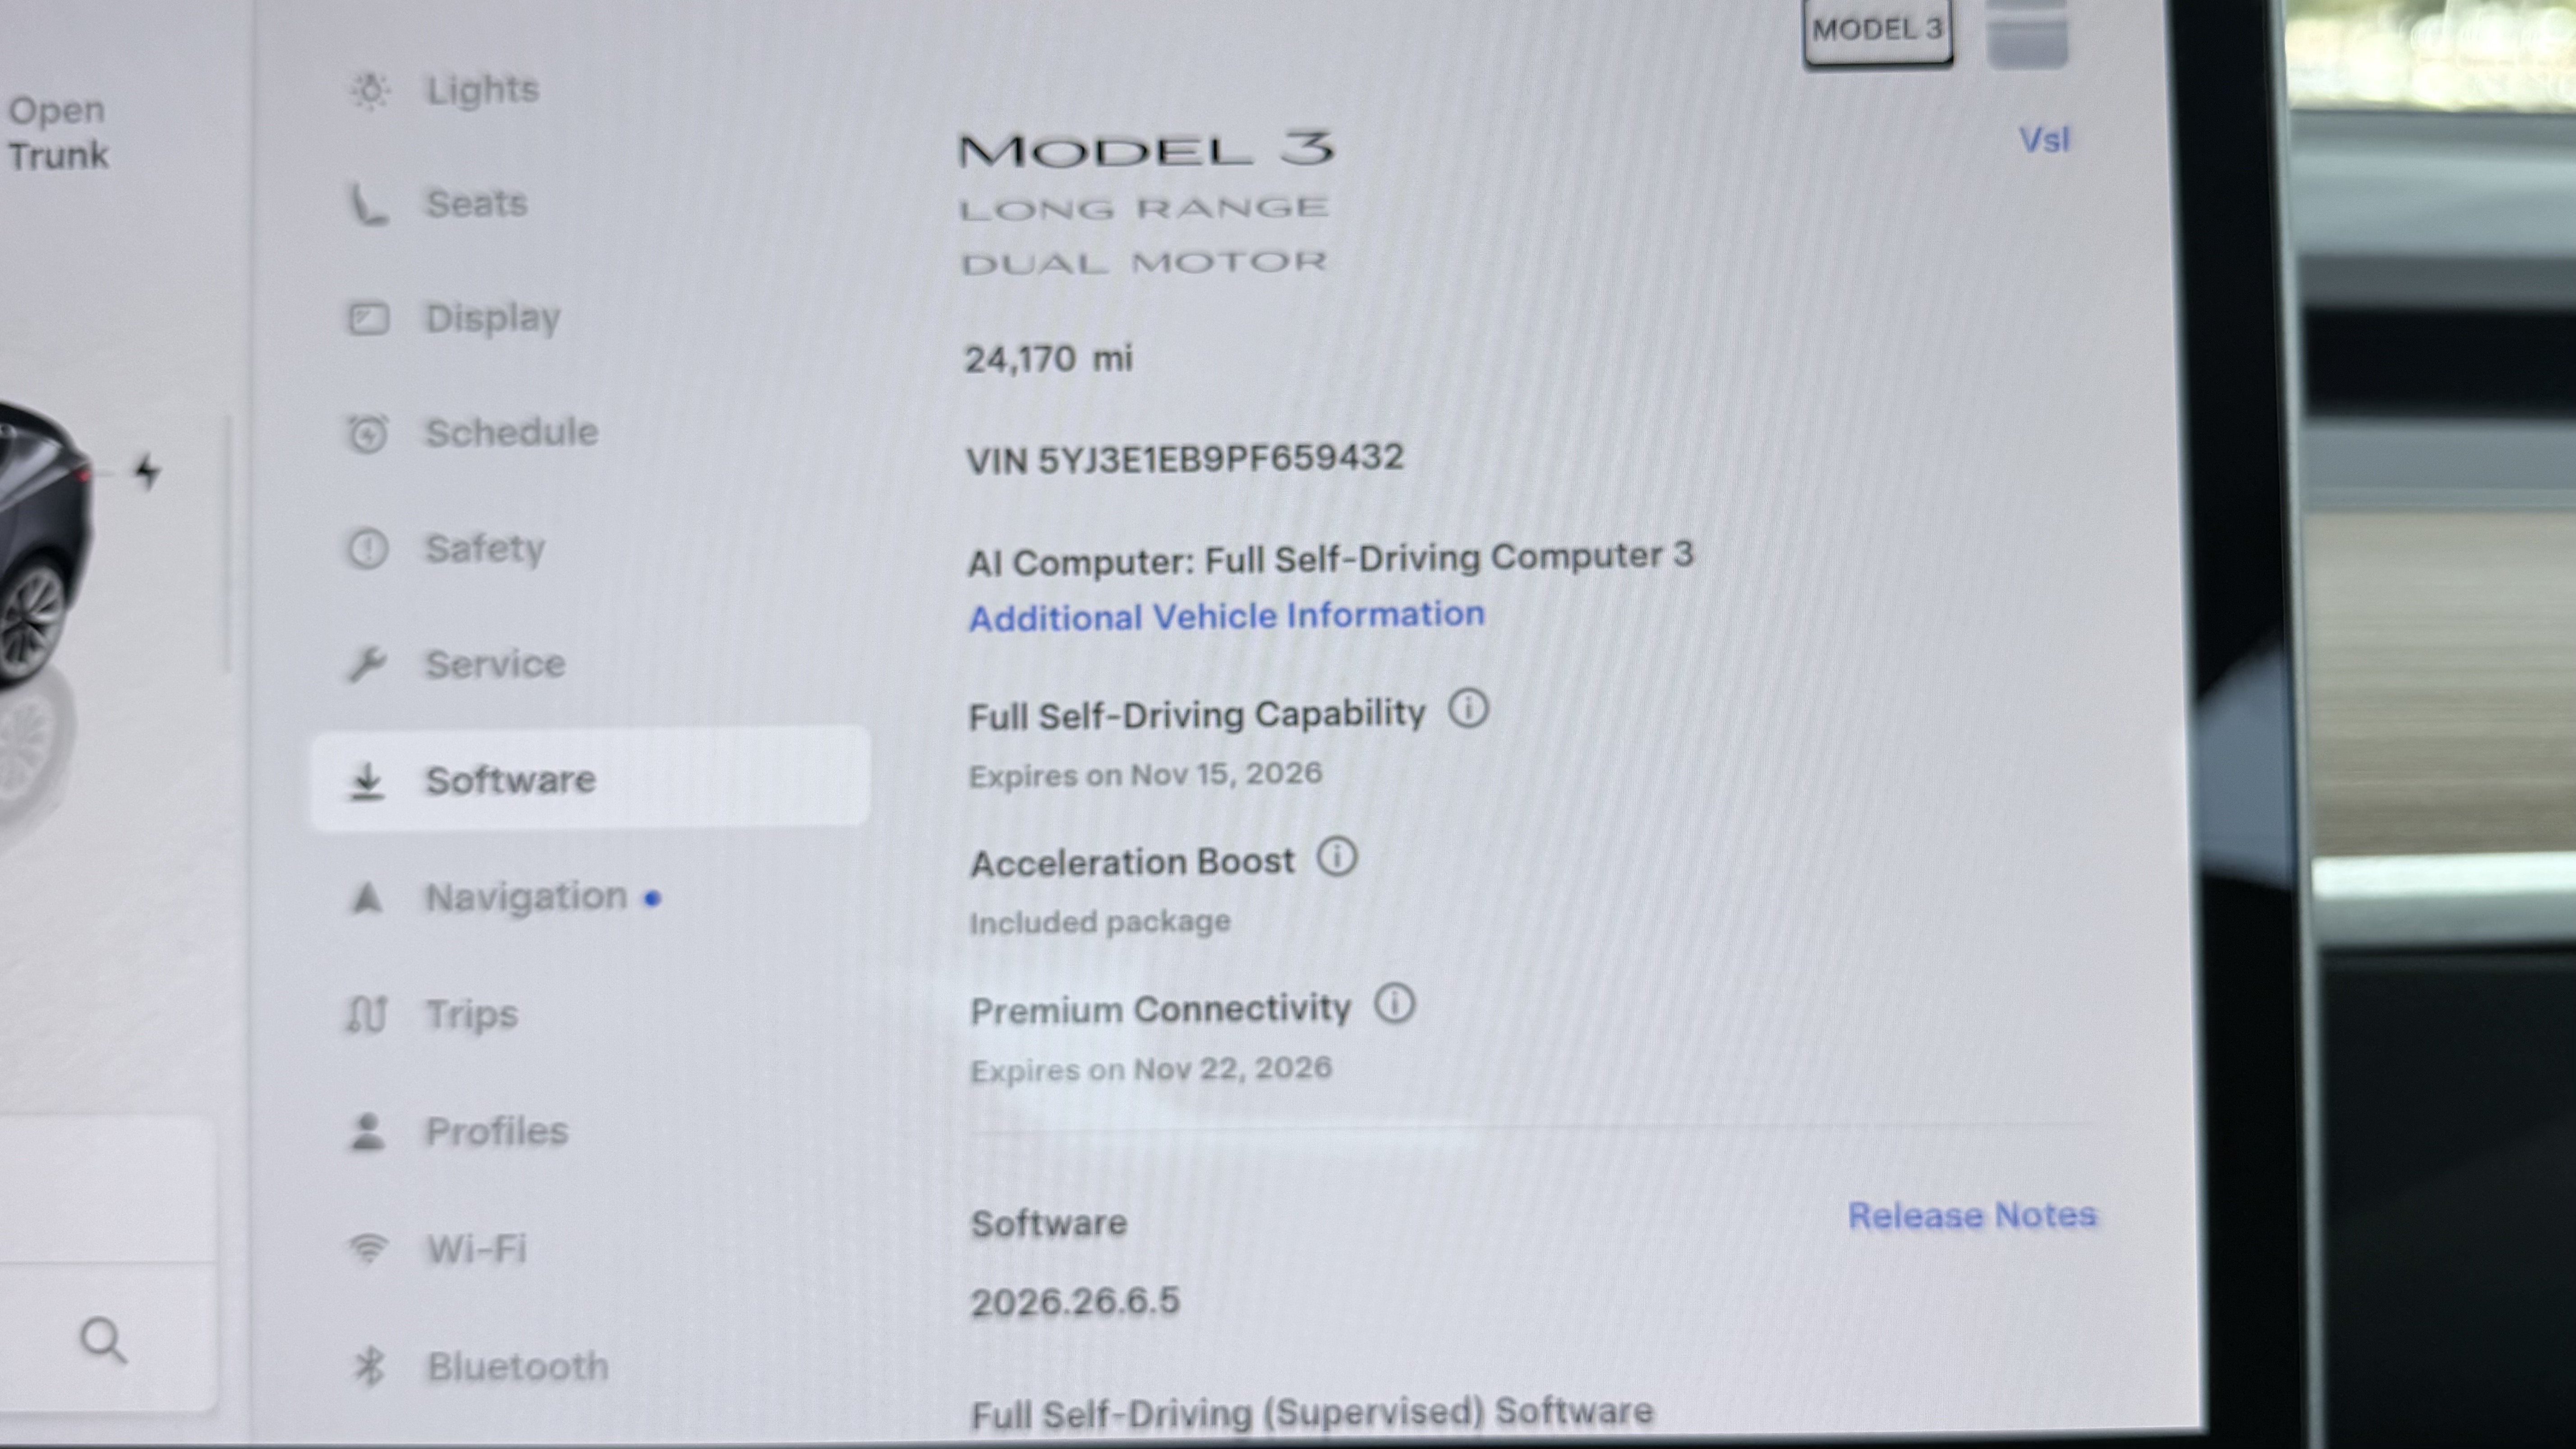This screenshot has height=1449, width=2576.
Task: Tap the Navigation arrow icon
Action: pyautogui.click(x=367, y=897)
